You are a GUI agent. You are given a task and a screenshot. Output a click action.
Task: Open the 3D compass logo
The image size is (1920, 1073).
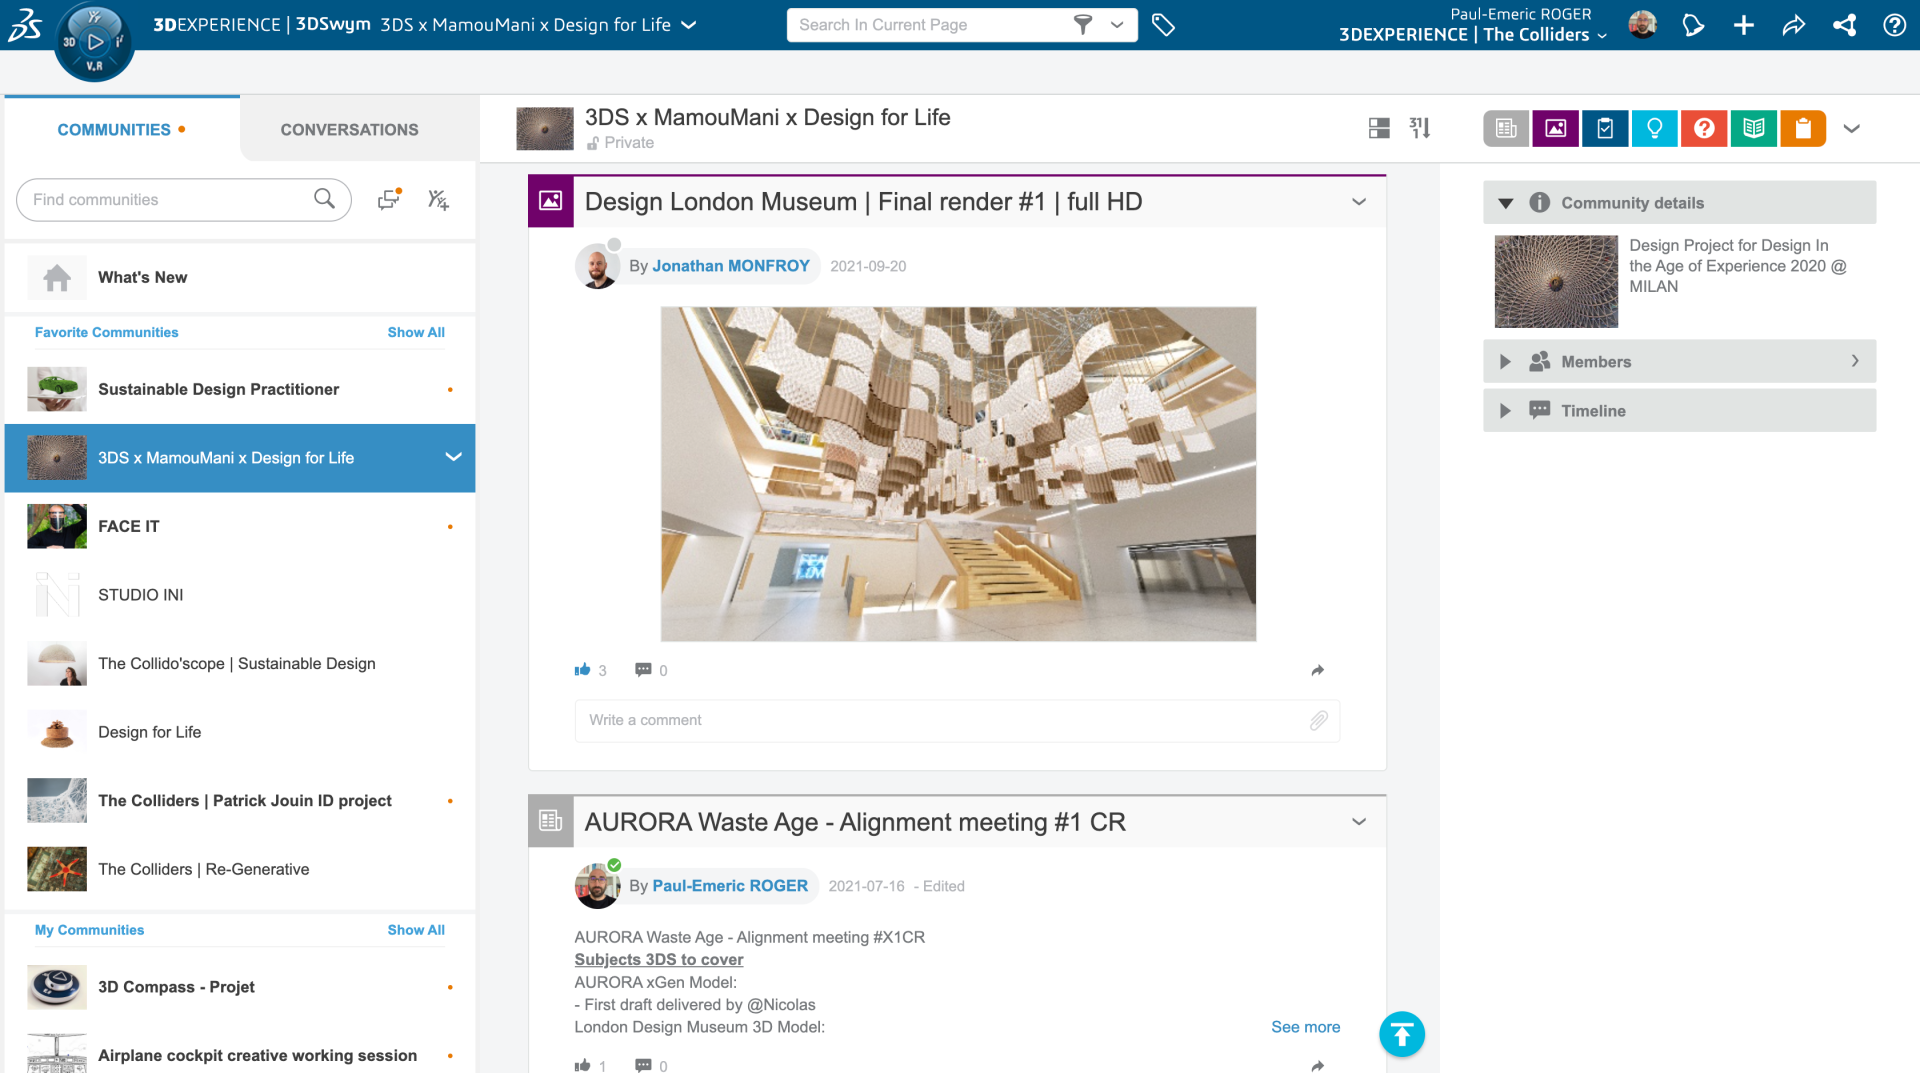pyautogui.click(x=93, y=42)
